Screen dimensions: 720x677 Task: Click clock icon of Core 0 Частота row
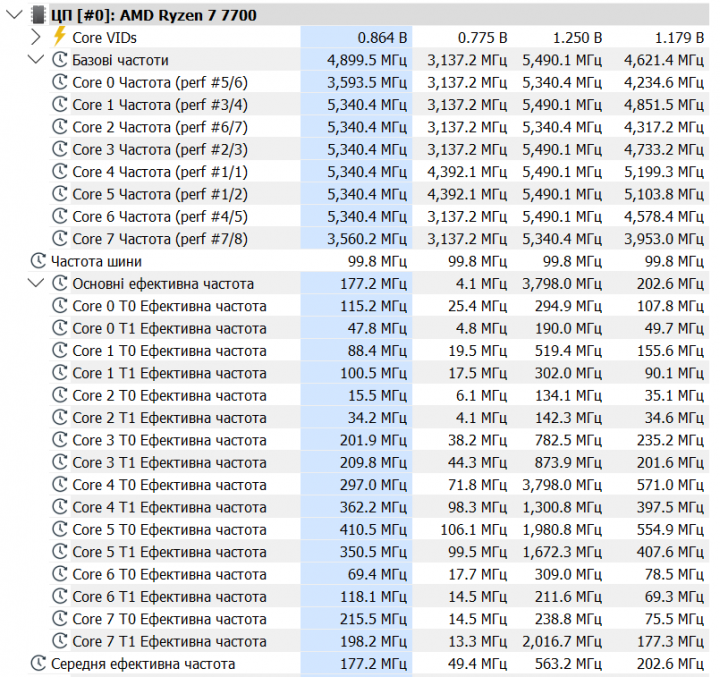click(60, 82)
